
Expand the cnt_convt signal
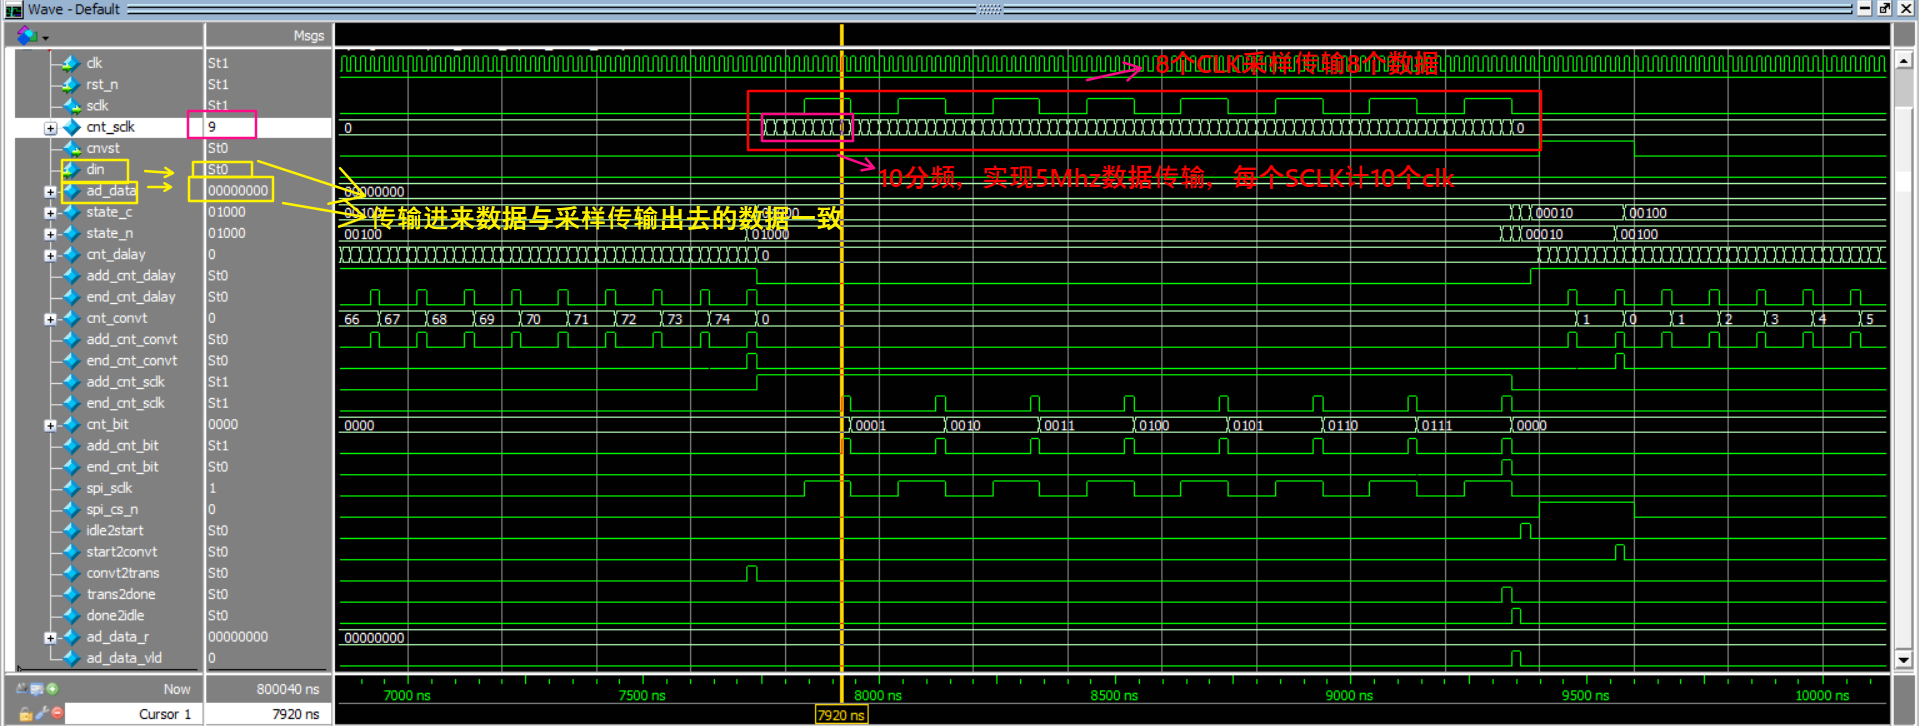[x=50, y=319]
